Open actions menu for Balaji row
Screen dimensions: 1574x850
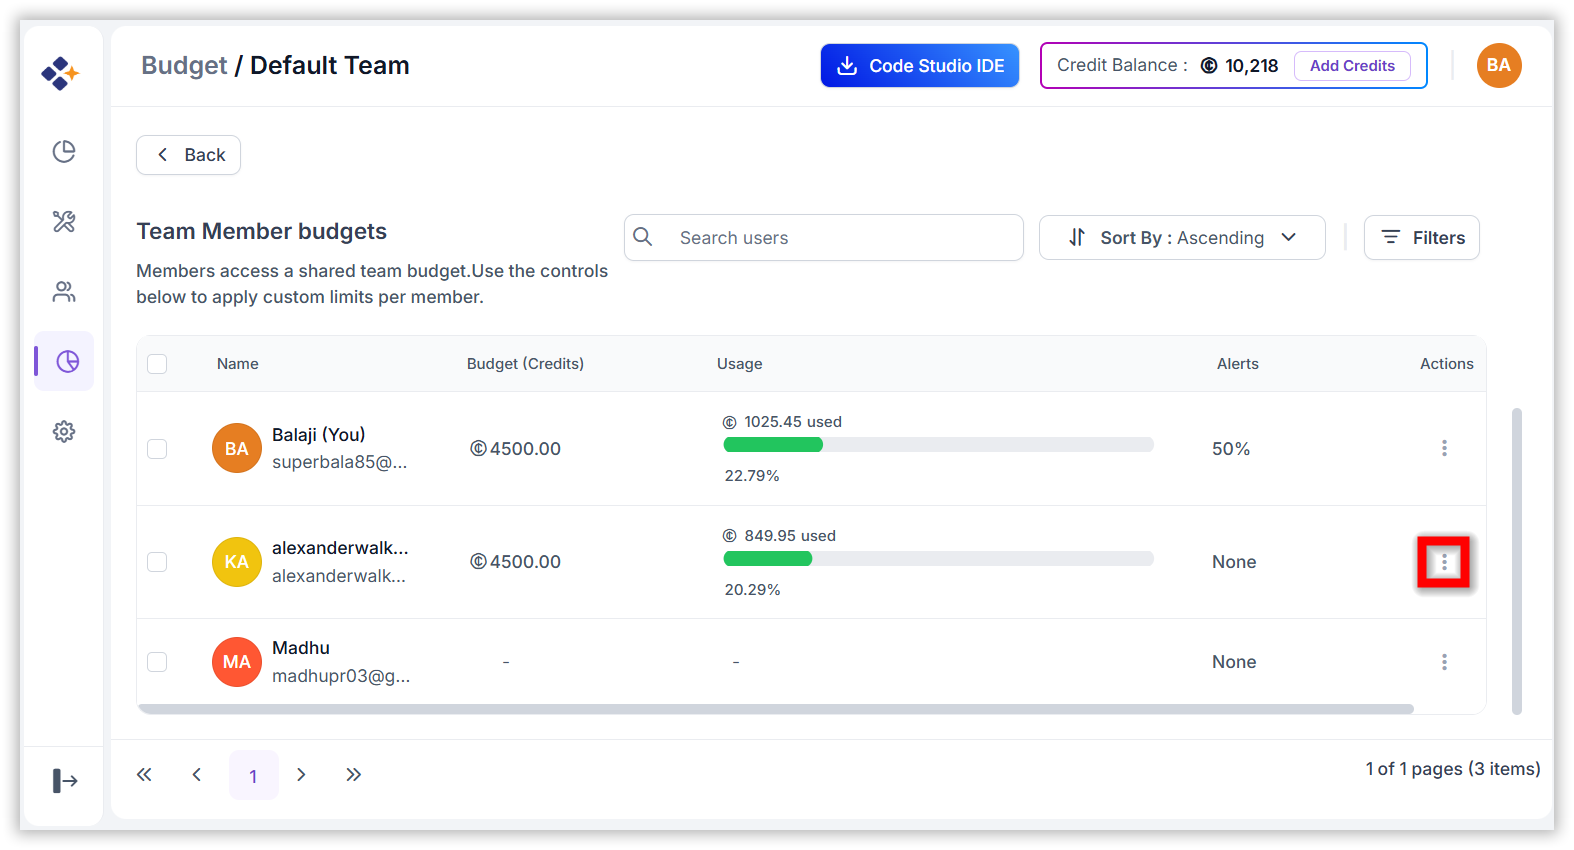pyautogui.click(x=1444, y=448)
